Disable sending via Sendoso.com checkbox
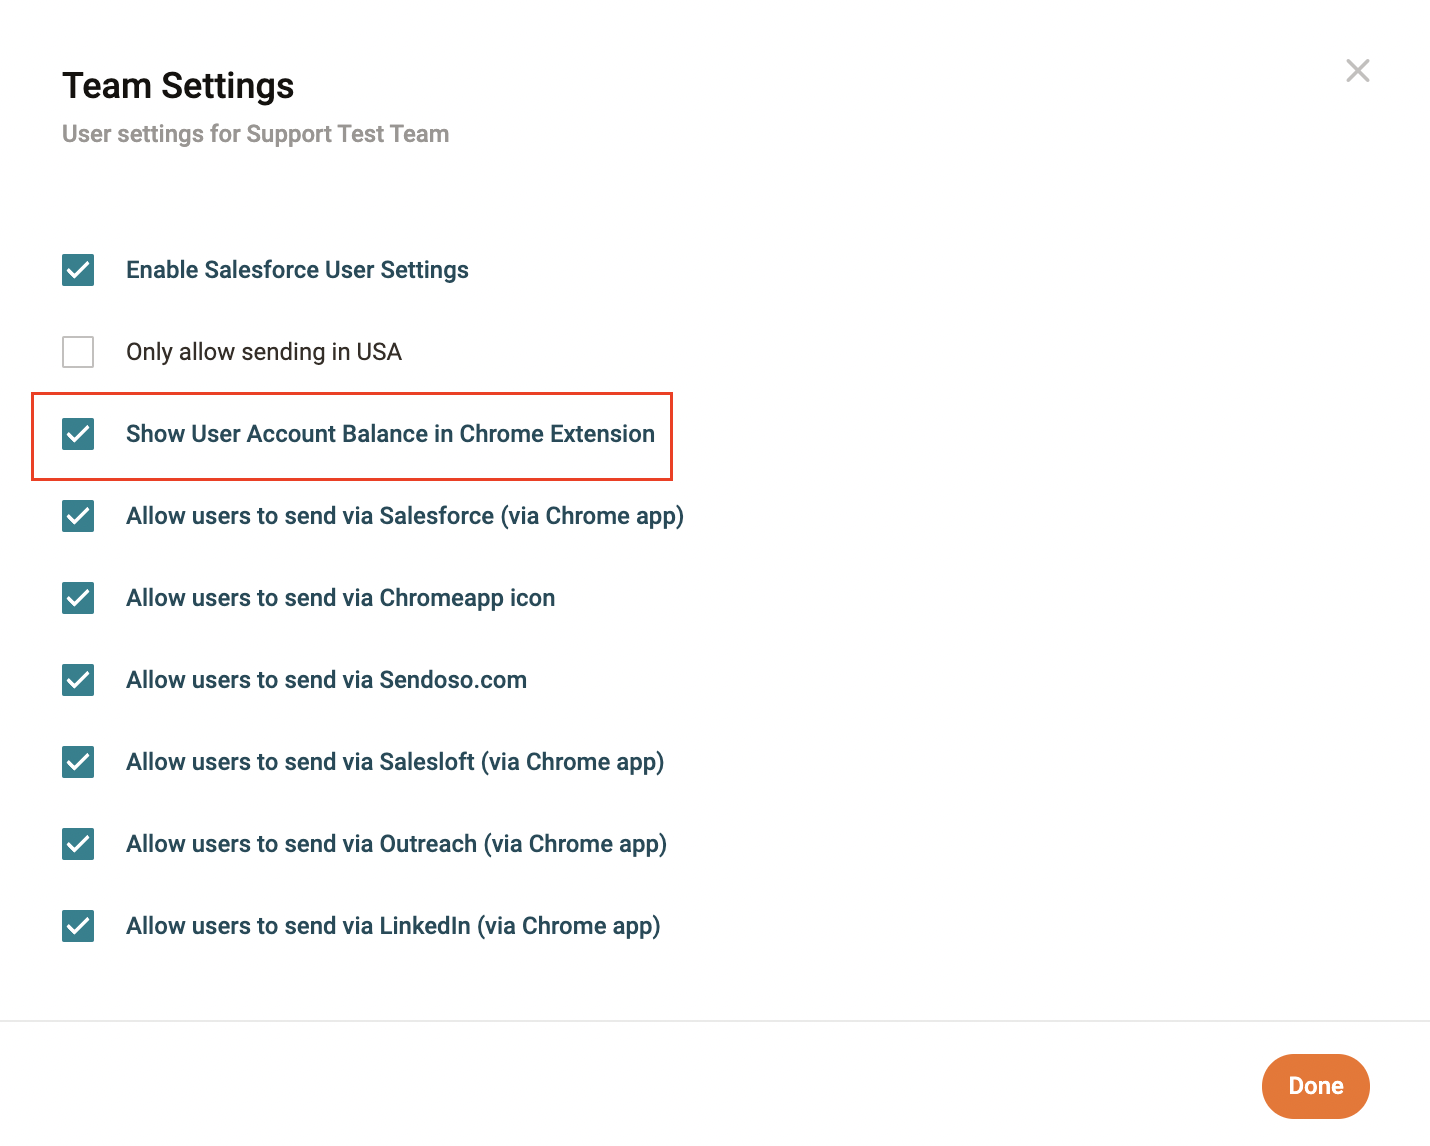This screenshot has height=1146, width=1430. (78, 680)
